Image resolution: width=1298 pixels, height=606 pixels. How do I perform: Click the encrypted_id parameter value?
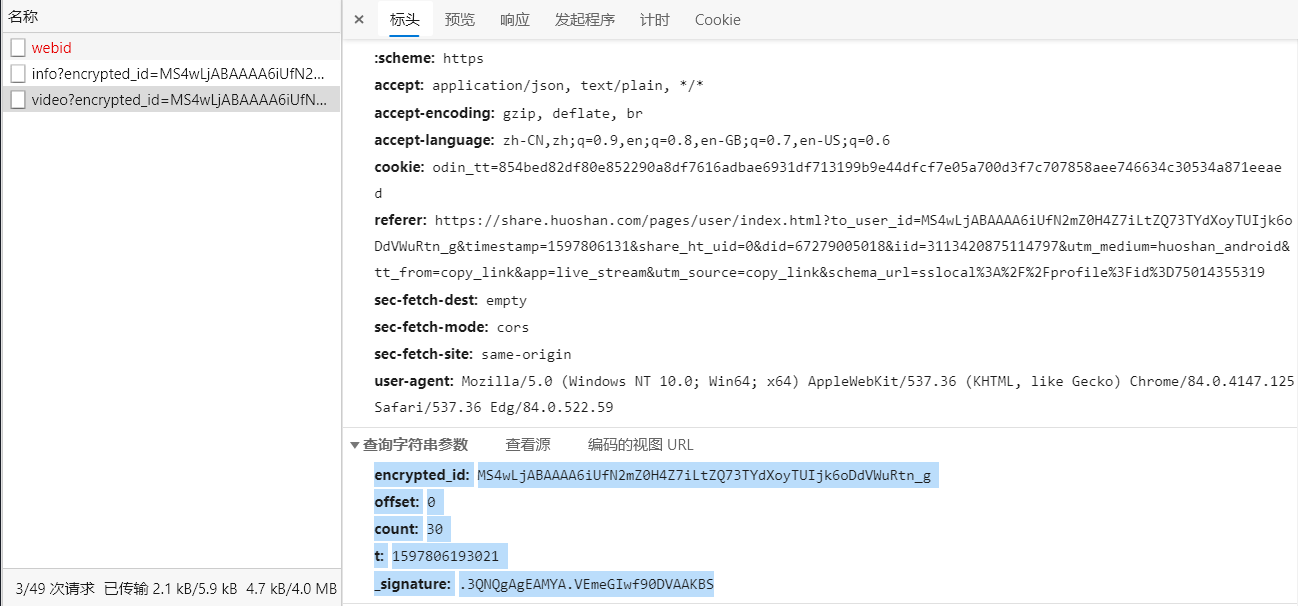(704, 475)
